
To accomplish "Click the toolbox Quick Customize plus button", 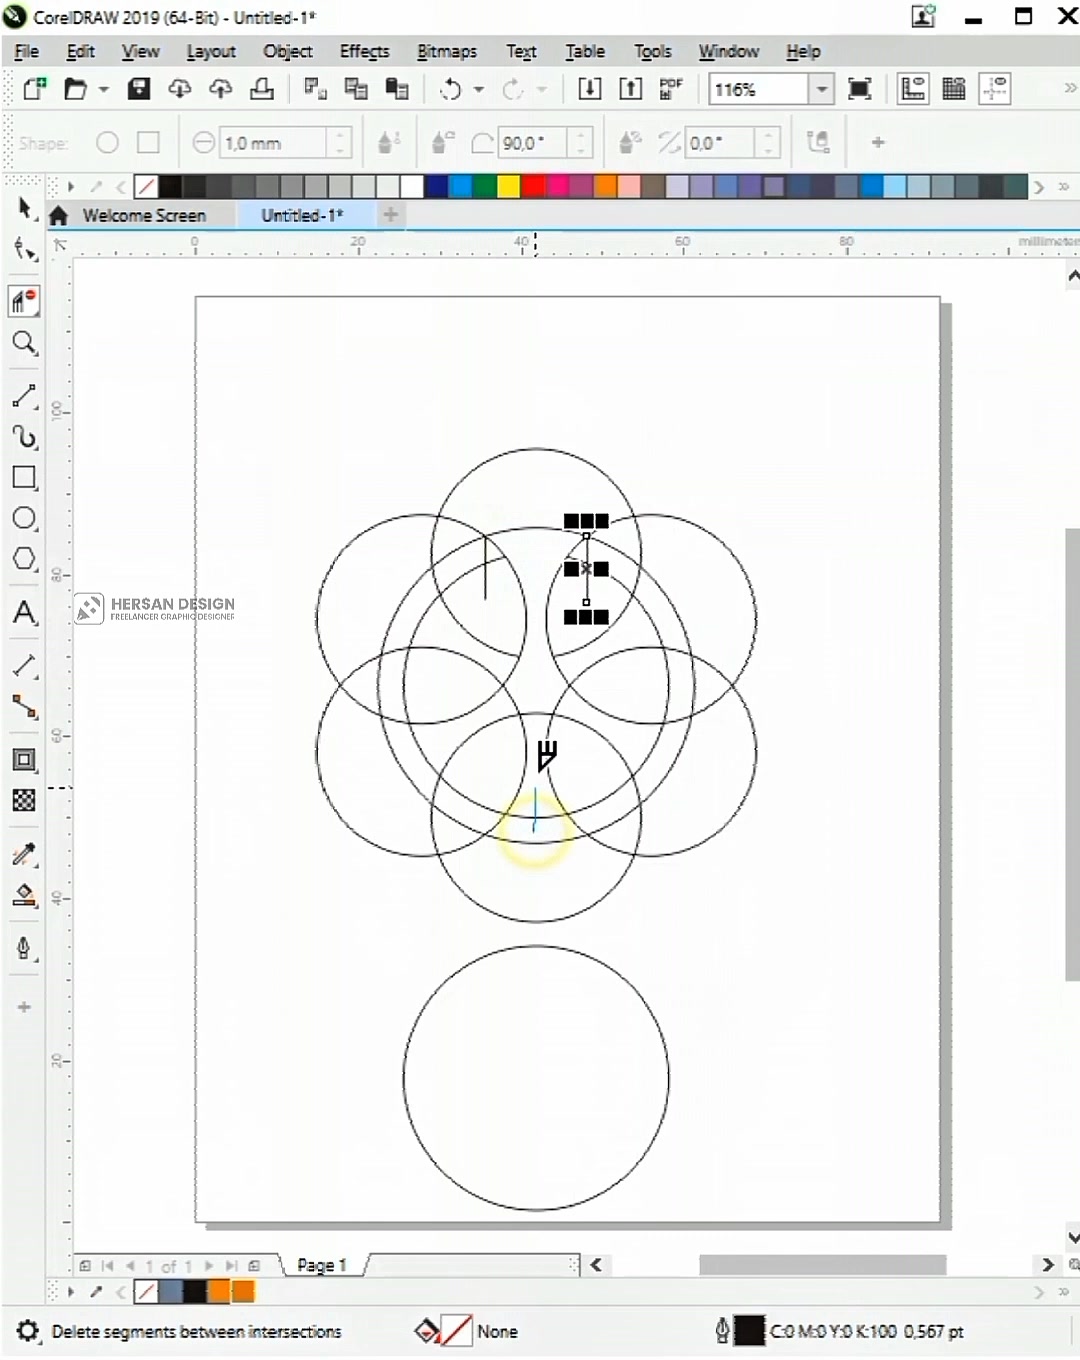I will (x=24, y=1007).
